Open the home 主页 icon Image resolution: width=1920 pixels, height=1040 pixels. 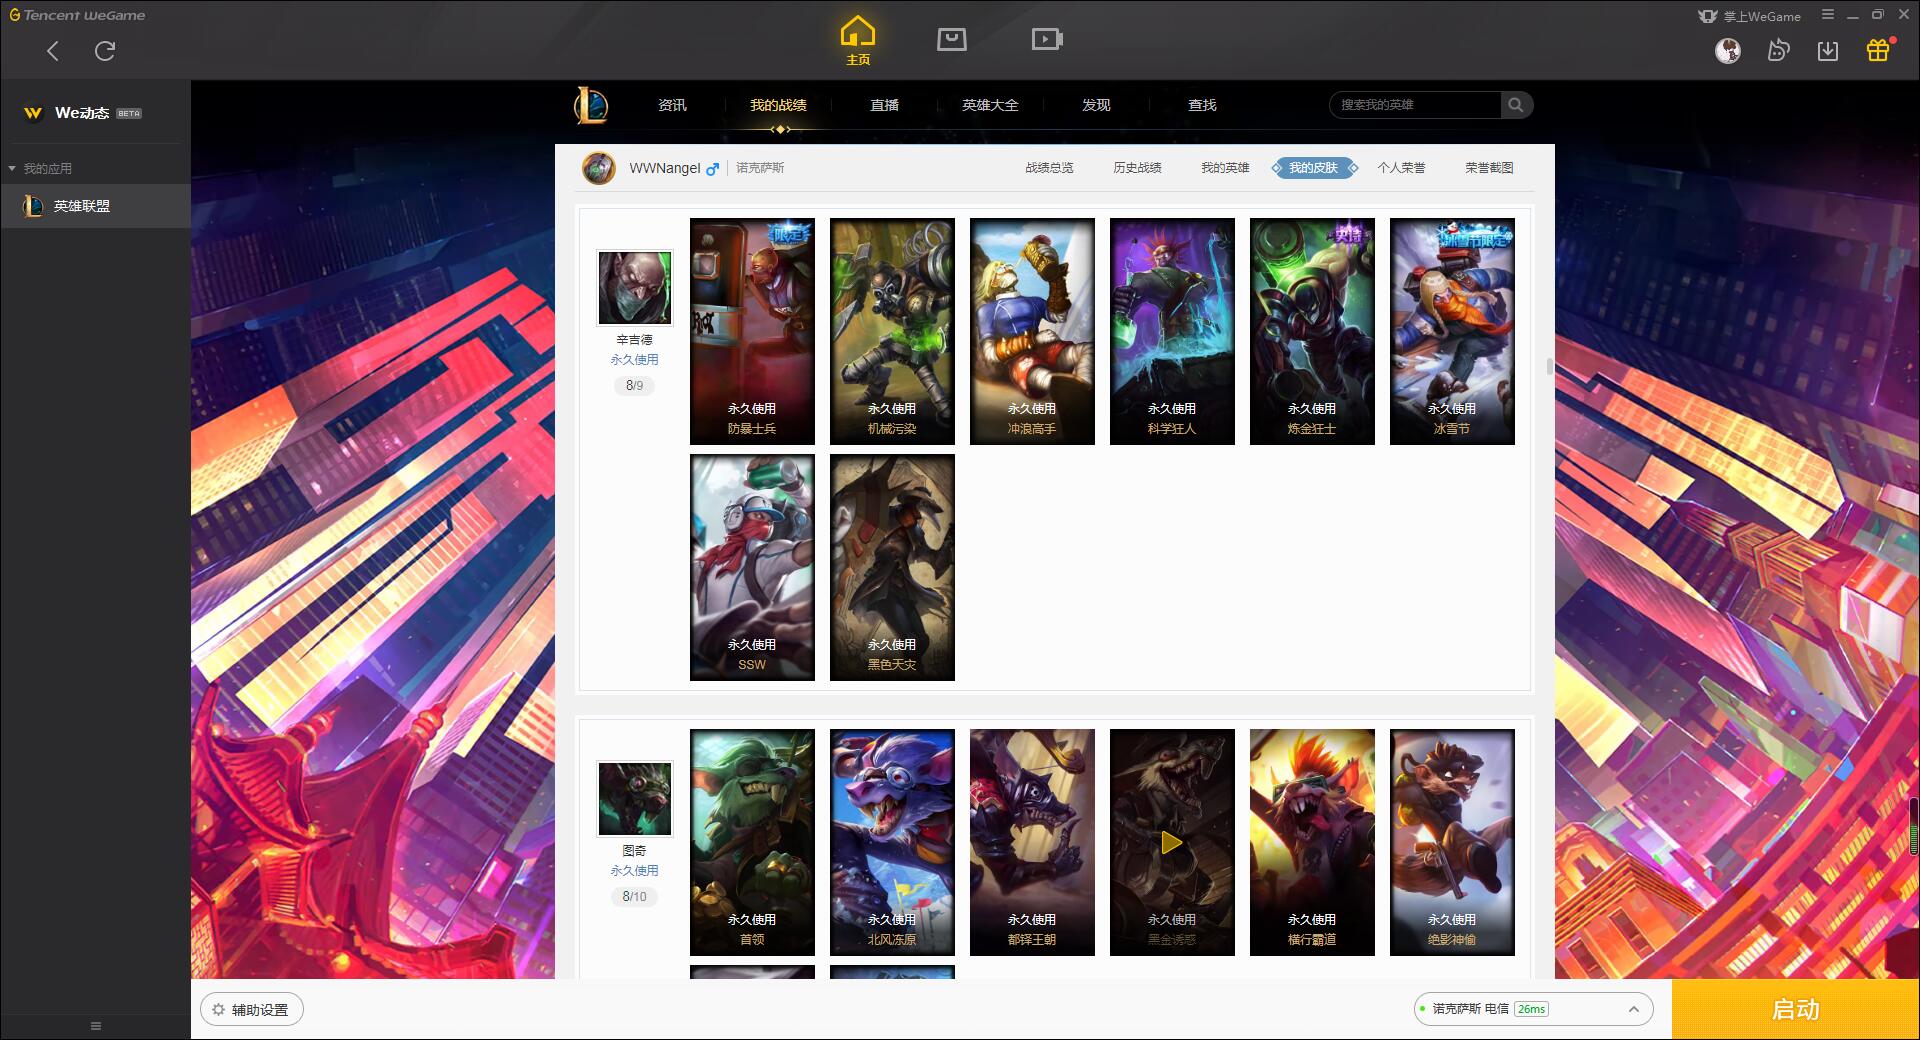click(858, 41)
